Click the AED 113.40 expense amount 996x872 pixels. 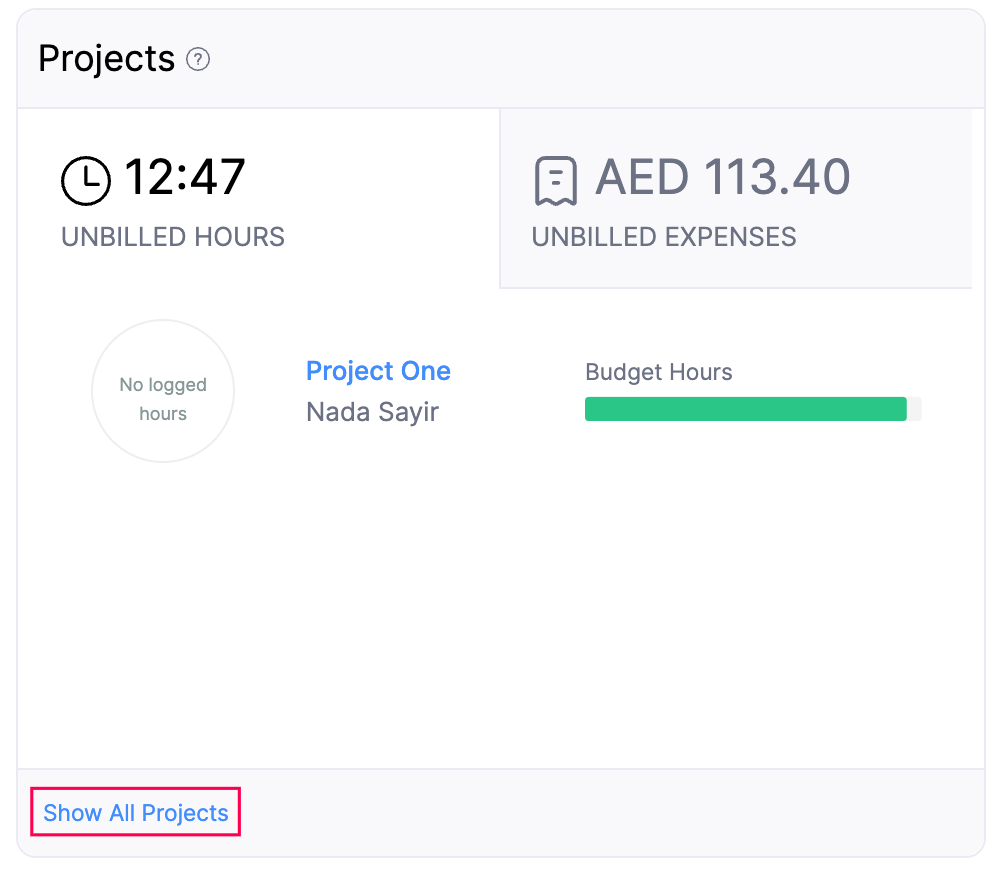(723, 178)
